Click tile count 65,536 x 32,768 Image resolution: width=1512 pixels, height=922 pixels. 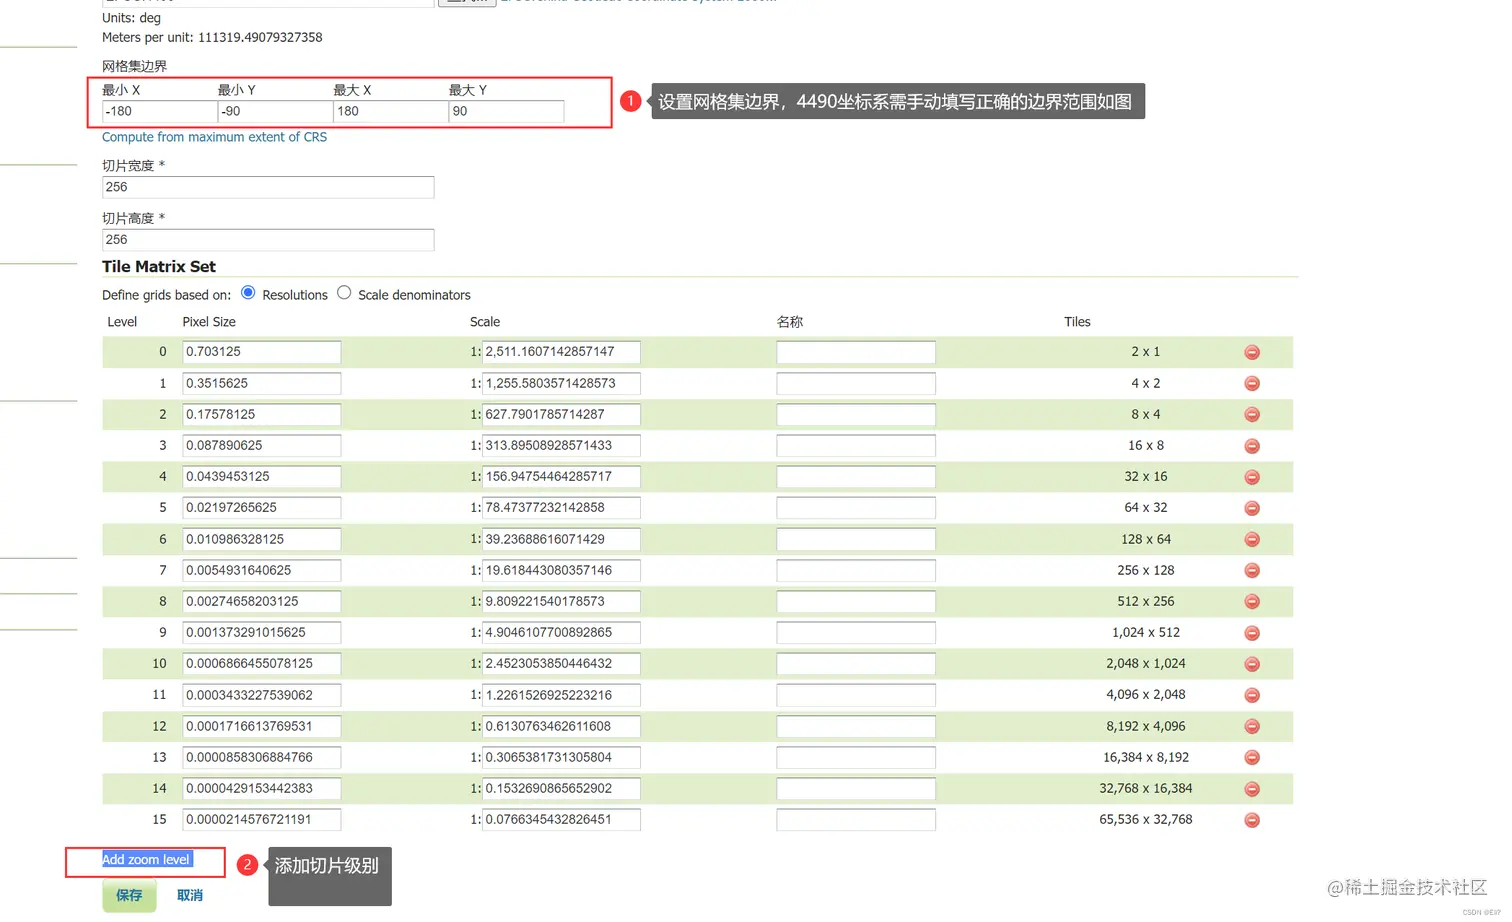click(1145, 819)
